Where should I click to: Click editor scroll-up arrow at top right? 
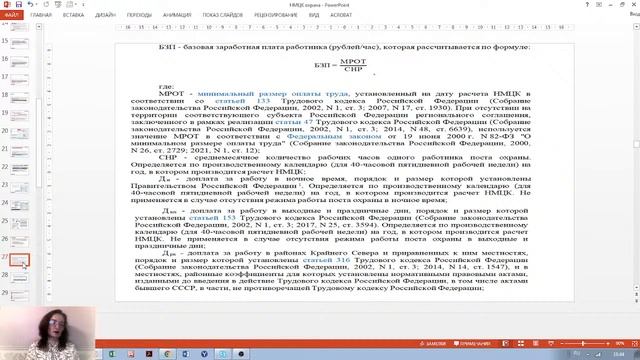[x=636, y=27]
